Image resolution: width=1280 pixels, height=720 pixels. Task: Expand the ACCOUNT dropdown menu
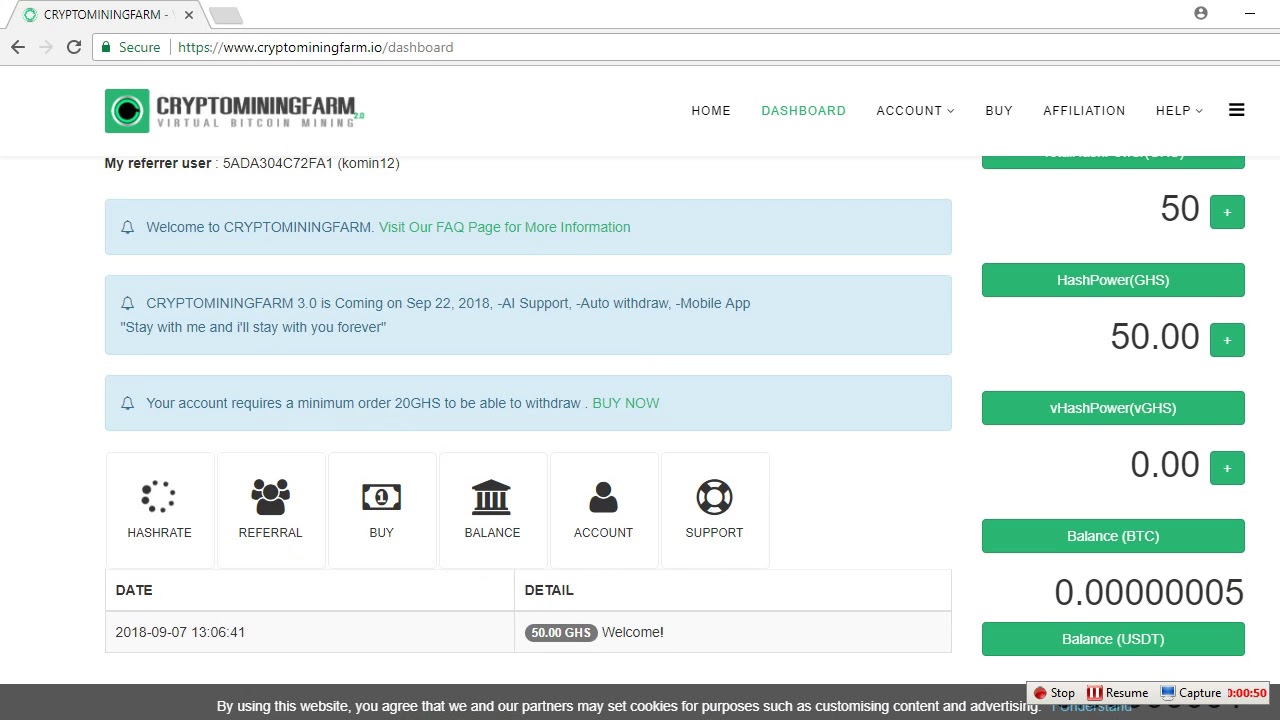915,111
